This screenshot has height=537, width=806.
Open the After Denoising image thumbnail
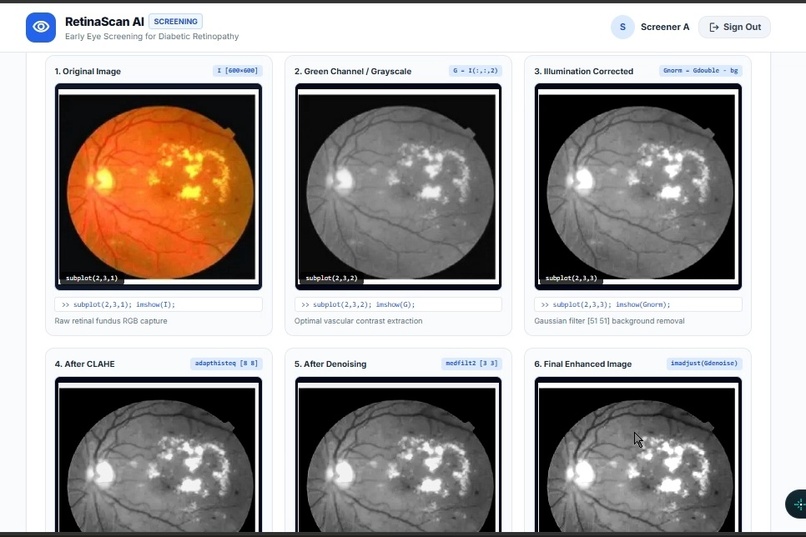point(398,455)
